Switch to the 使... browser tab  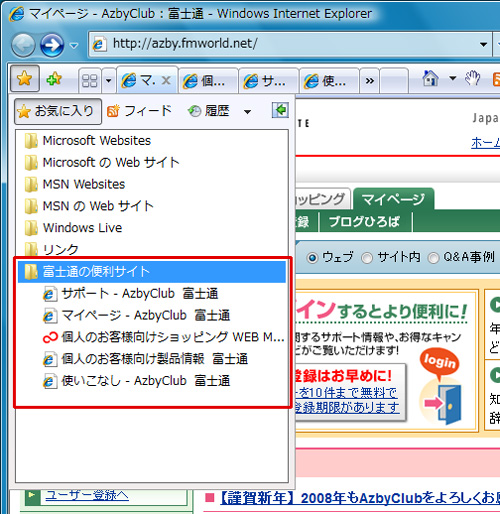(x=329, y=81)
